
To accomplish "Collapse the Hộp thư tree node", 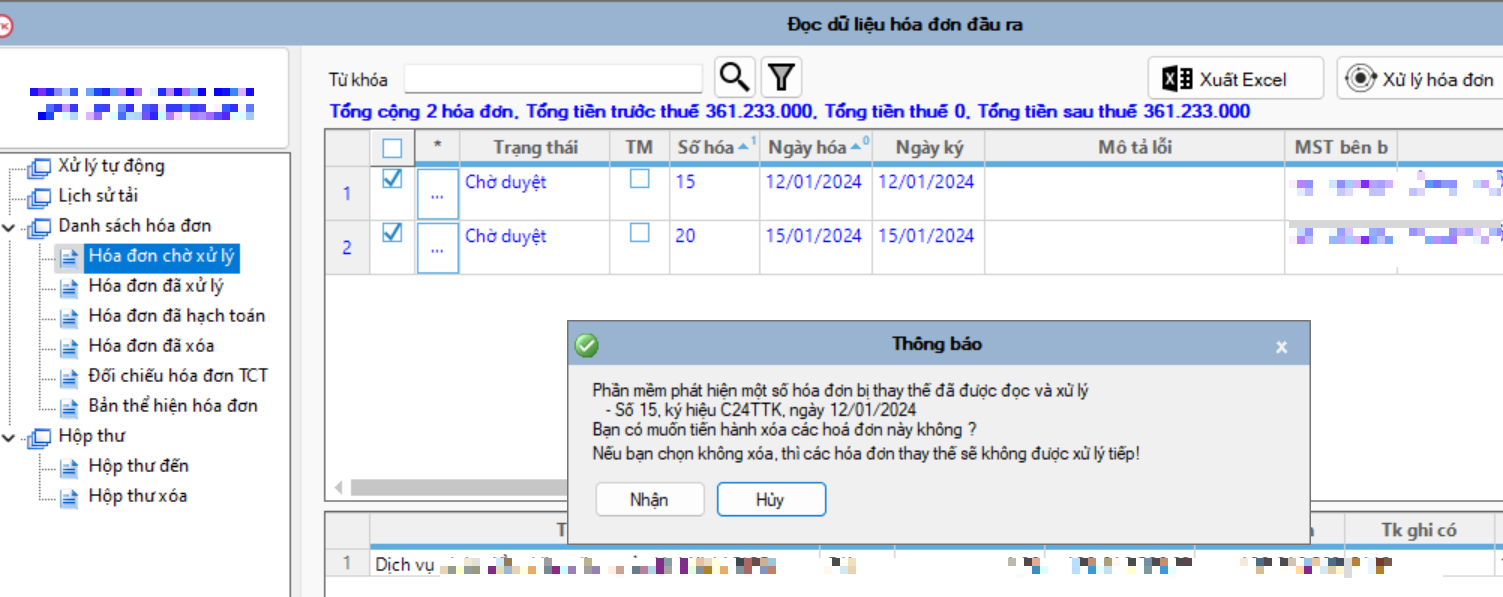I will coord(9,437).
